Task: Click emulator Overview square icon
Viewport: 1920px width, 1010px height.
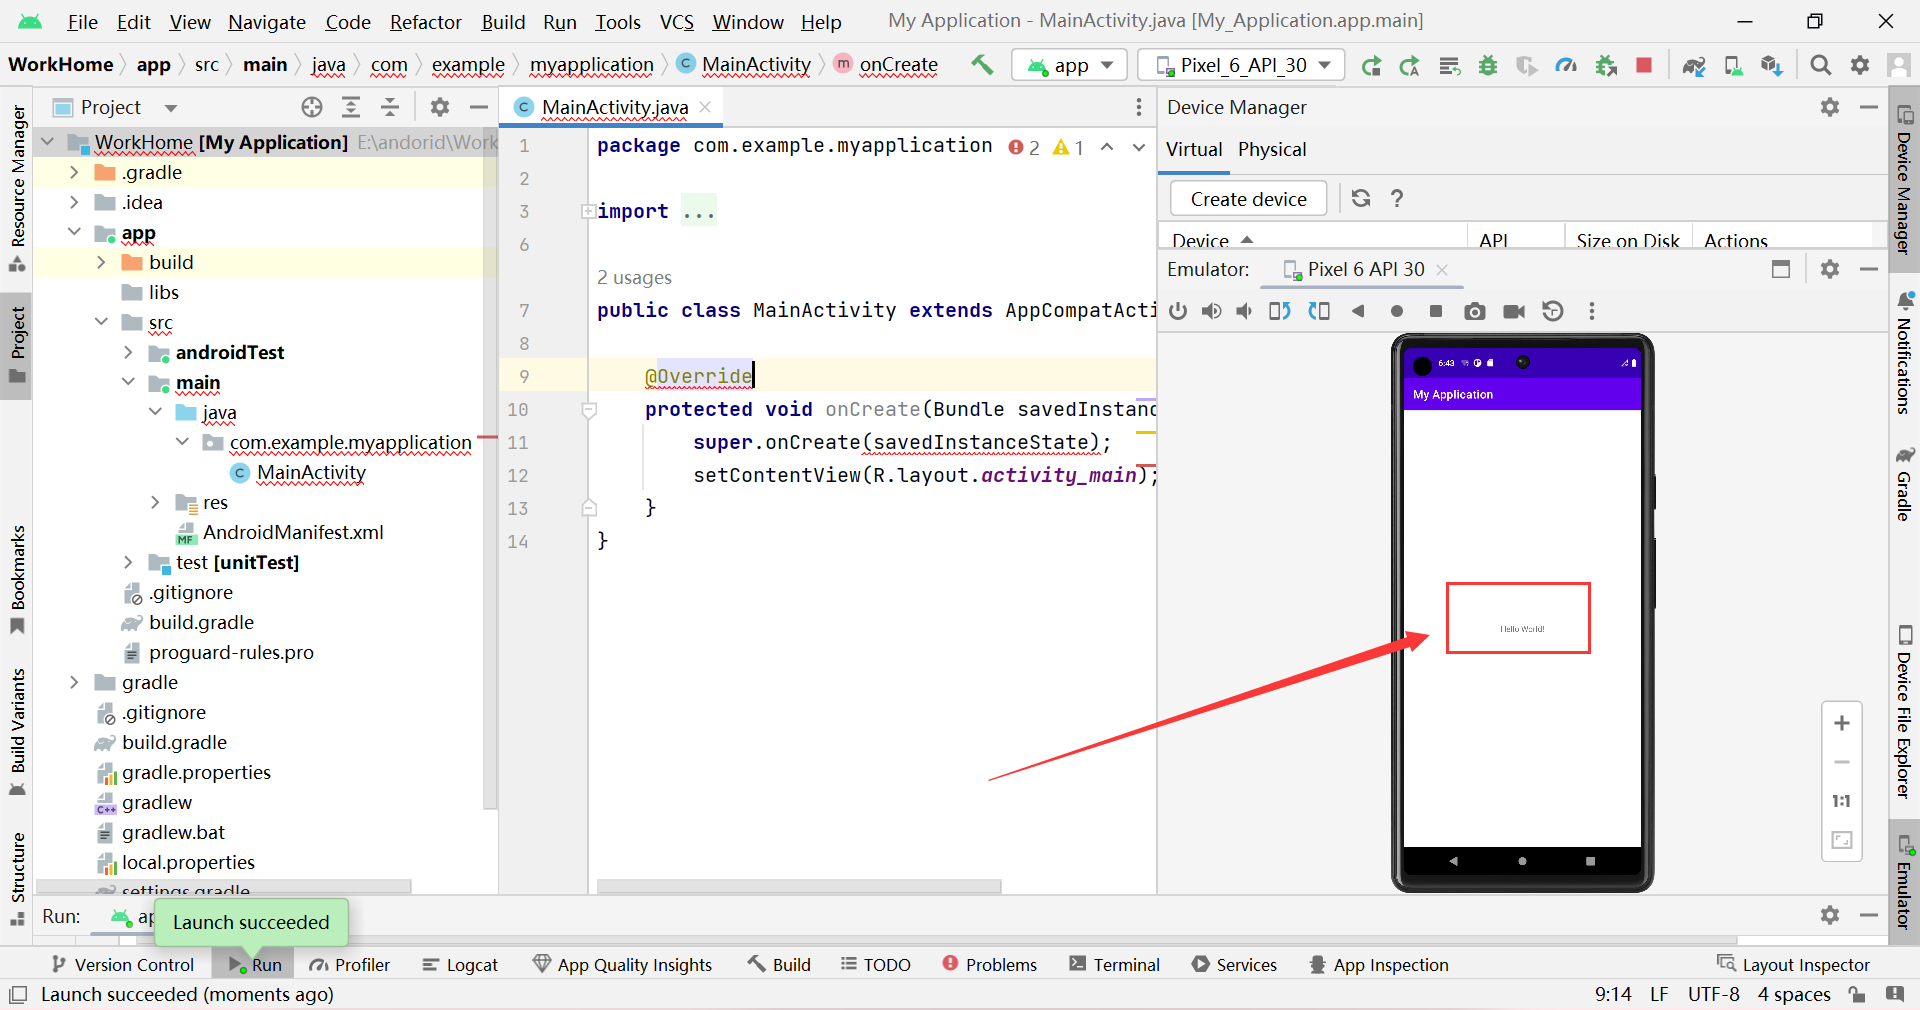Action: click(x=1436, y=311)
